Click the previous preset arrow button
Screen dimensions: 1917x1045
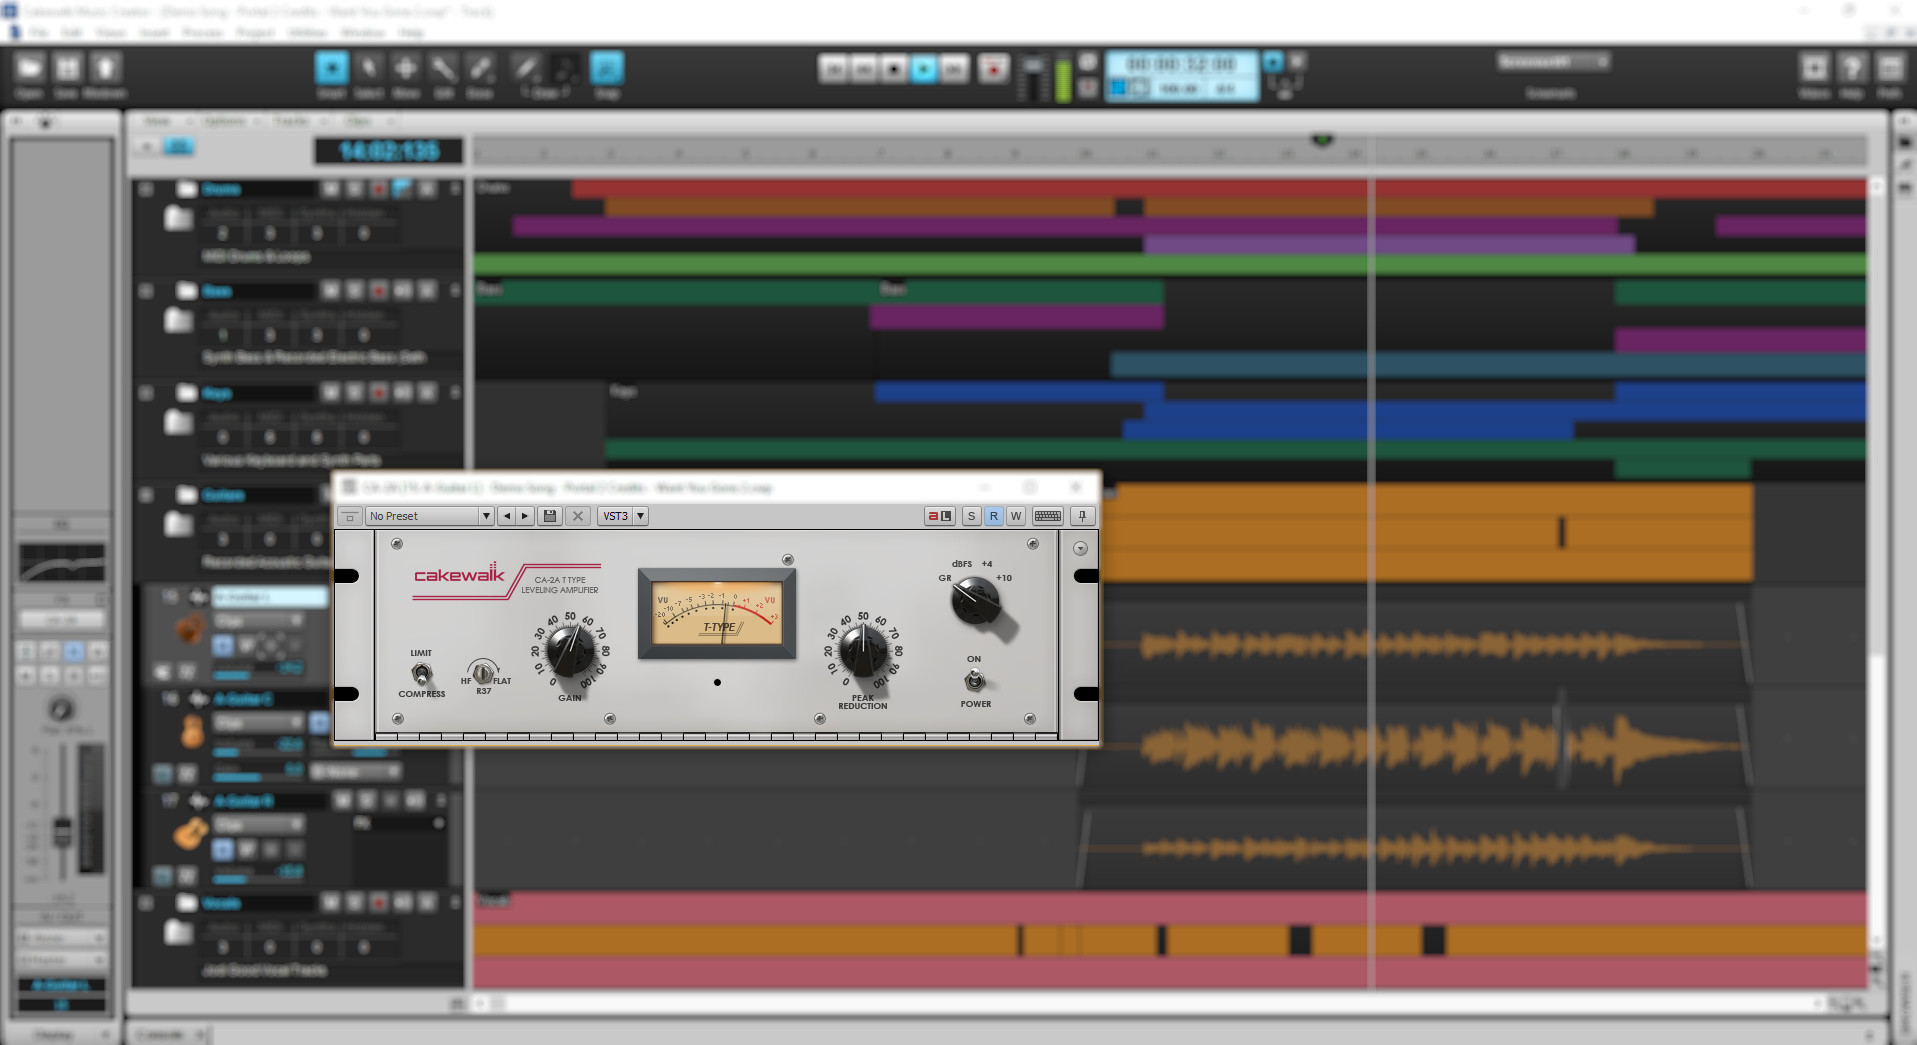[508, 515]
